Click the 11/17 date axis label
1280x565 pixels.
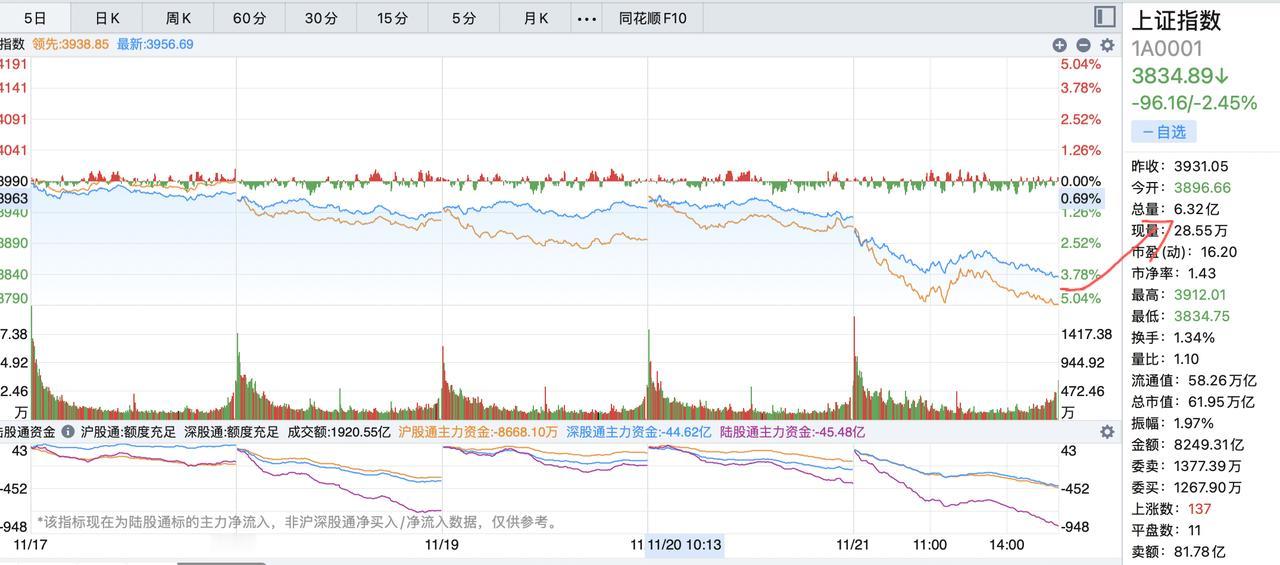[x=31, y=545]
